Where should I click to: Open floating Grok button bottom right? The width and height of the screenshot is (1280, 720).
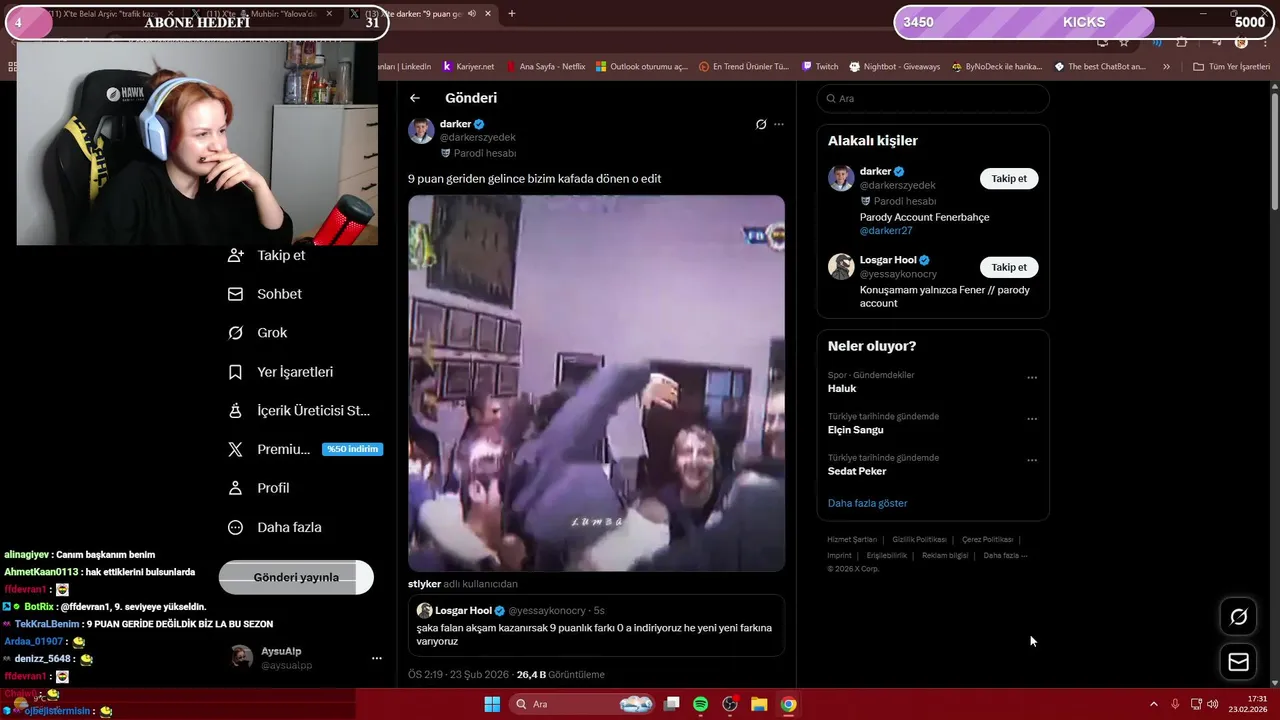[1238, 617]
